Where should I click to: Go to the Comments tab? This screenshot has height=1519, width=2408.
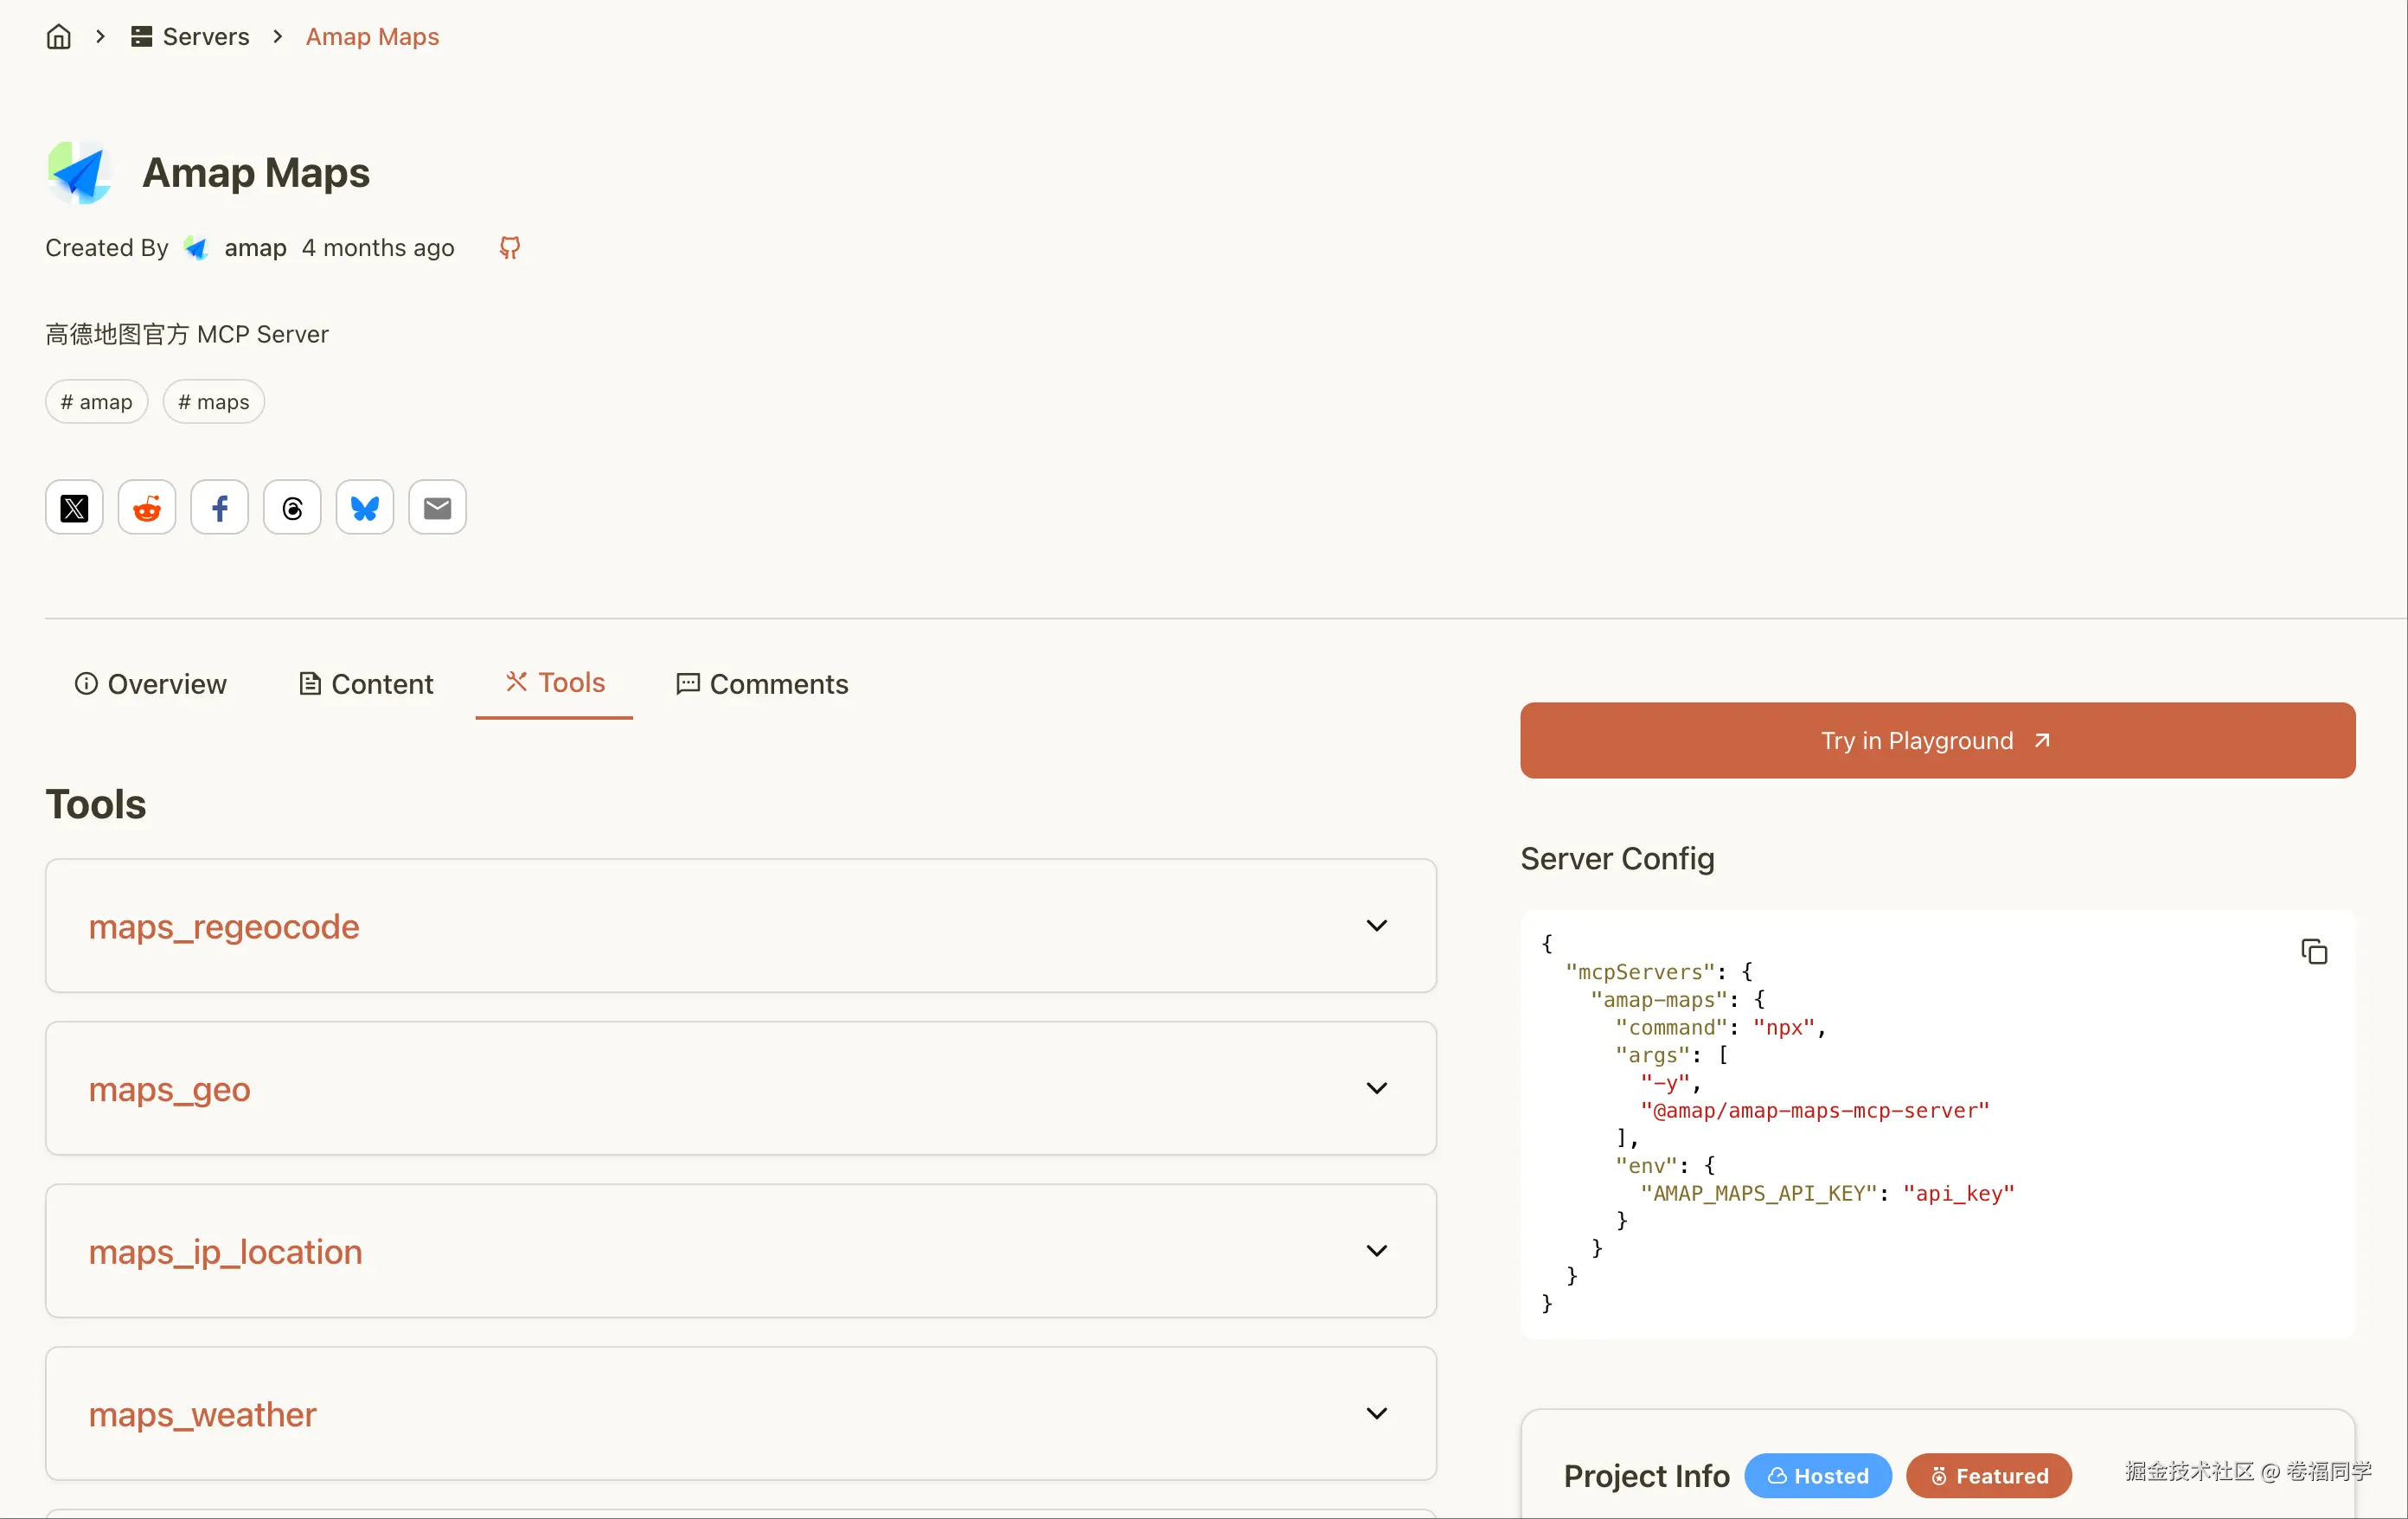point(762,684)
